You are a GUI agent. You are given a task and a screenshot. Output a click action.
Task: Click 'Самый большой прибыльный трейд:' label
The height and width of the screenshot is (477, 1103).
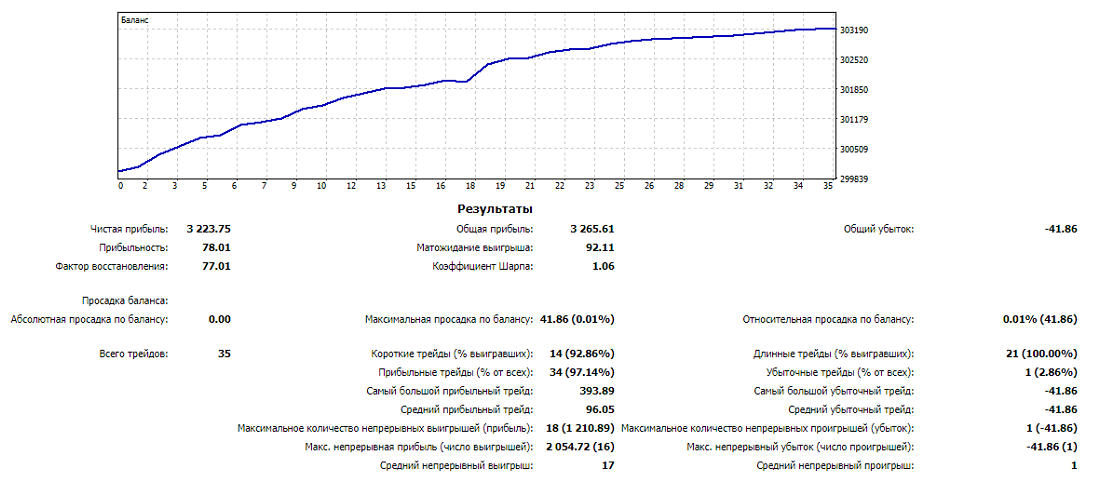(450, 391)
